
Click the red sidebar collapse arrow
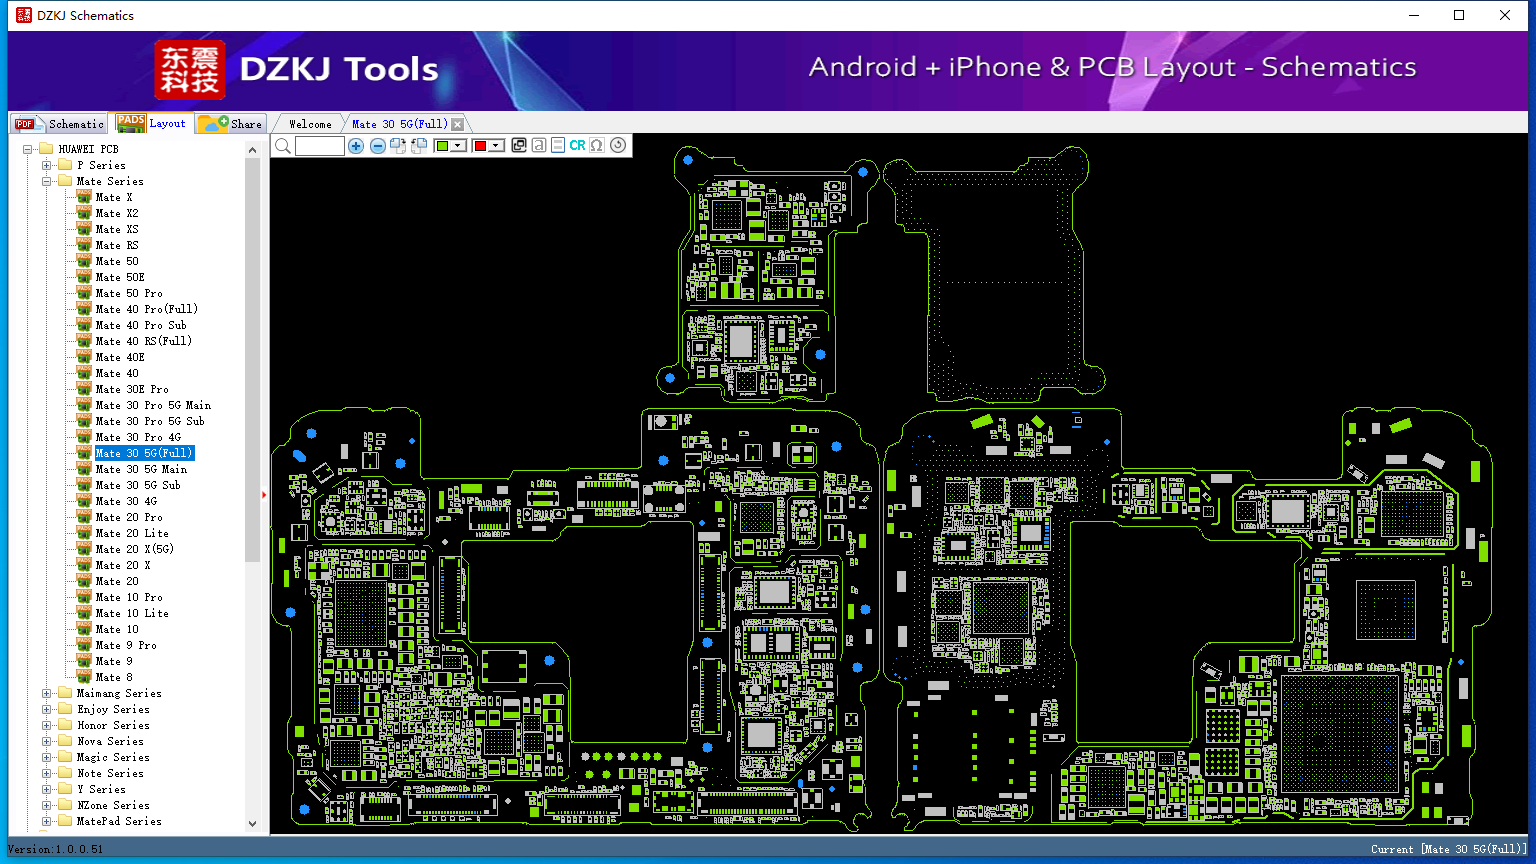(264, 494)
